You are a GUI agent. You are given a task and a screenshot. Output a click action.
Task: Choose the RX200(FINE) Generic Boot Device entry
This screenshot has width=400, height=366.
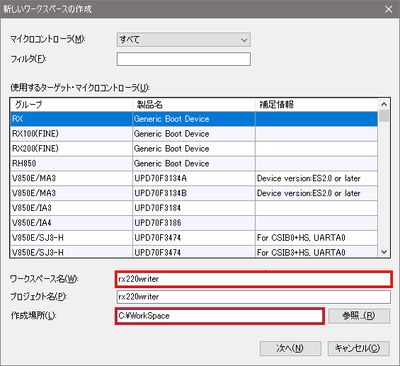(x=194, y=149)
